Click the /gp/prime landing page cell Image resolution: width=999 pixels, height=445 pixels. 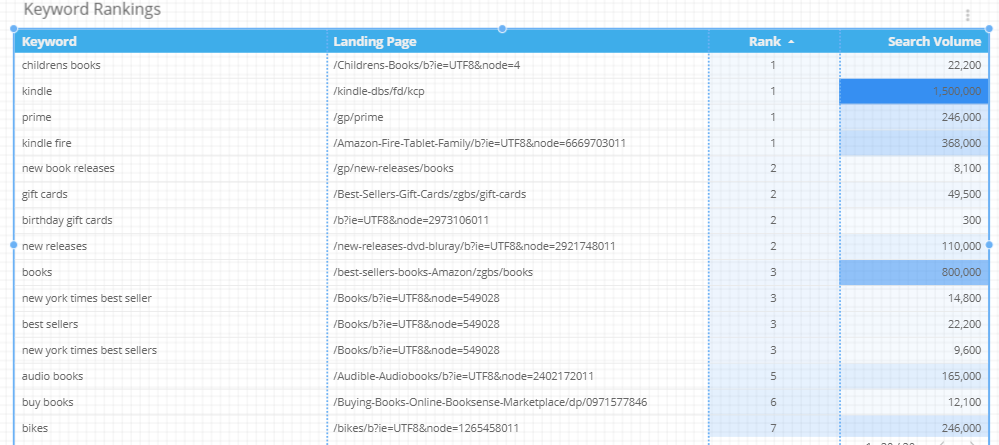point(358,117)
